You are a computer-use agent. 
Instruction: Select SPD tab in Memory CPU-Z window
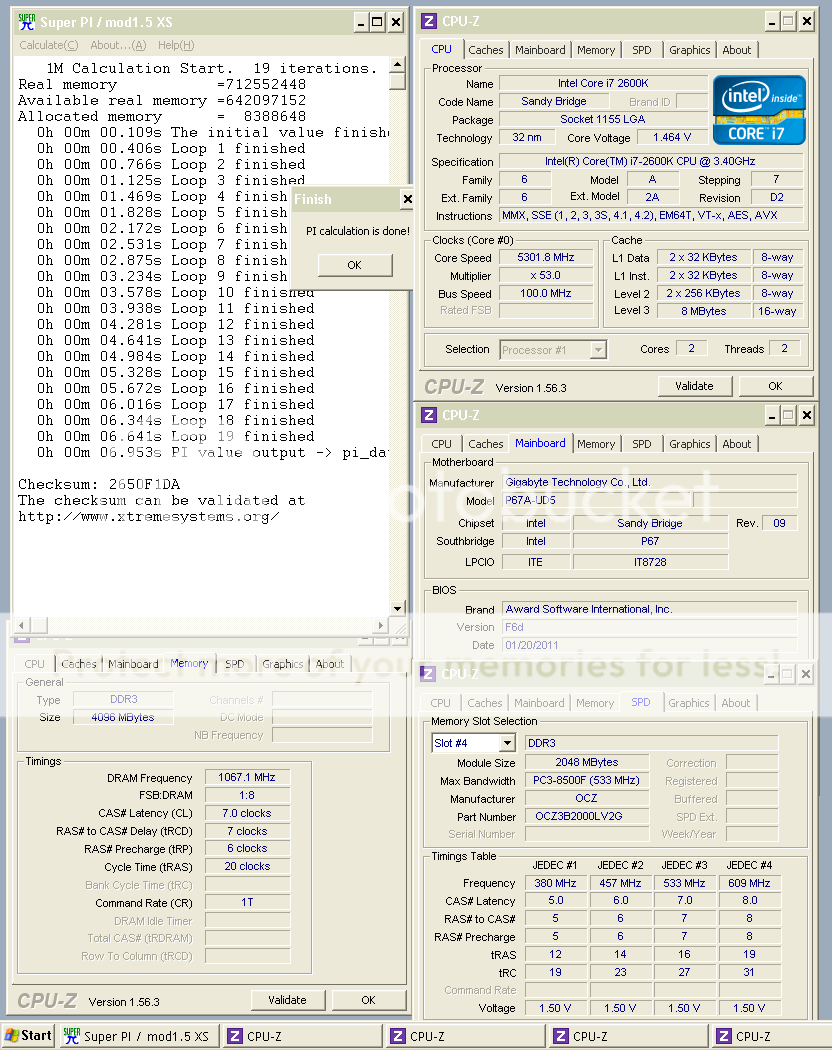click(234, 664)
